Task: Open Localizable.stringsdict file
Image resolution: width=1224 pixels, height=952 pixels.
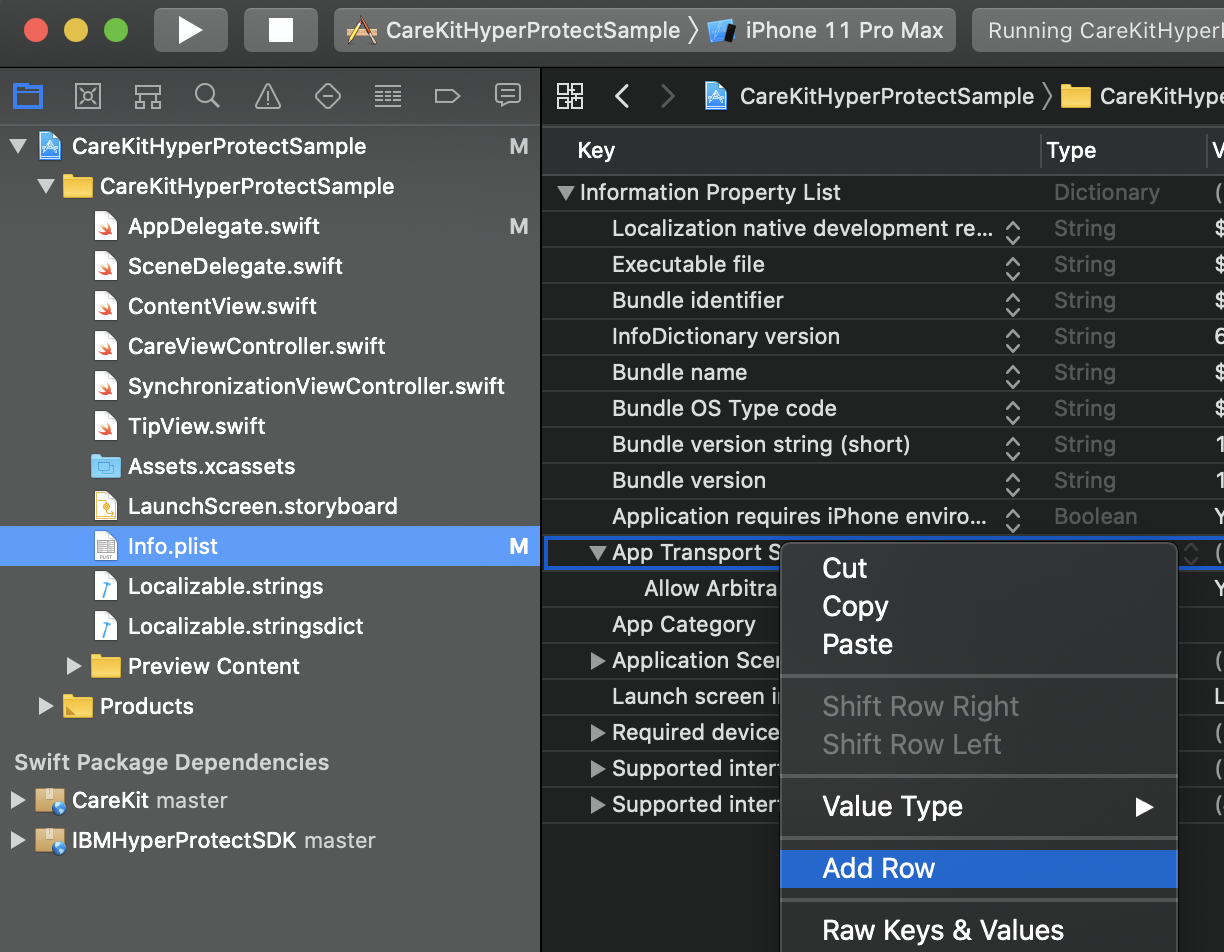Action: (x=245, y=626)
